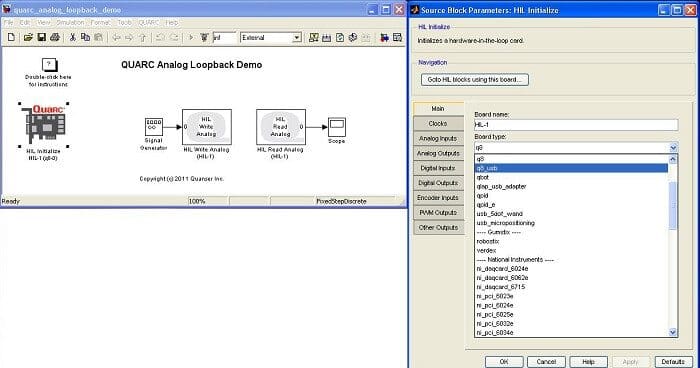The width and height of the screenshot is (700, 368).
Task: Click the Copy toolbar icon
Action: point(85,38)
